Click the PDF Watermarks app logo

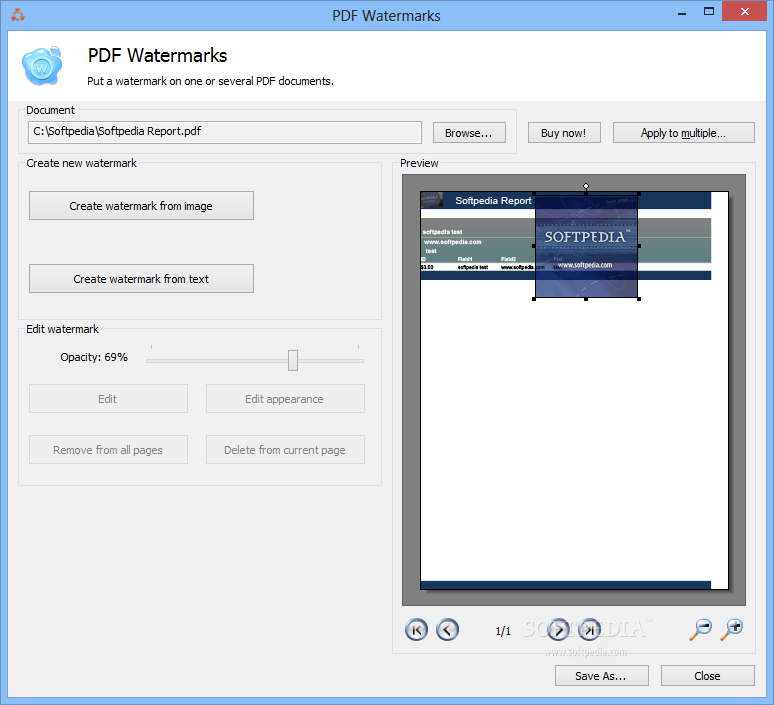[x=42, y=66]
